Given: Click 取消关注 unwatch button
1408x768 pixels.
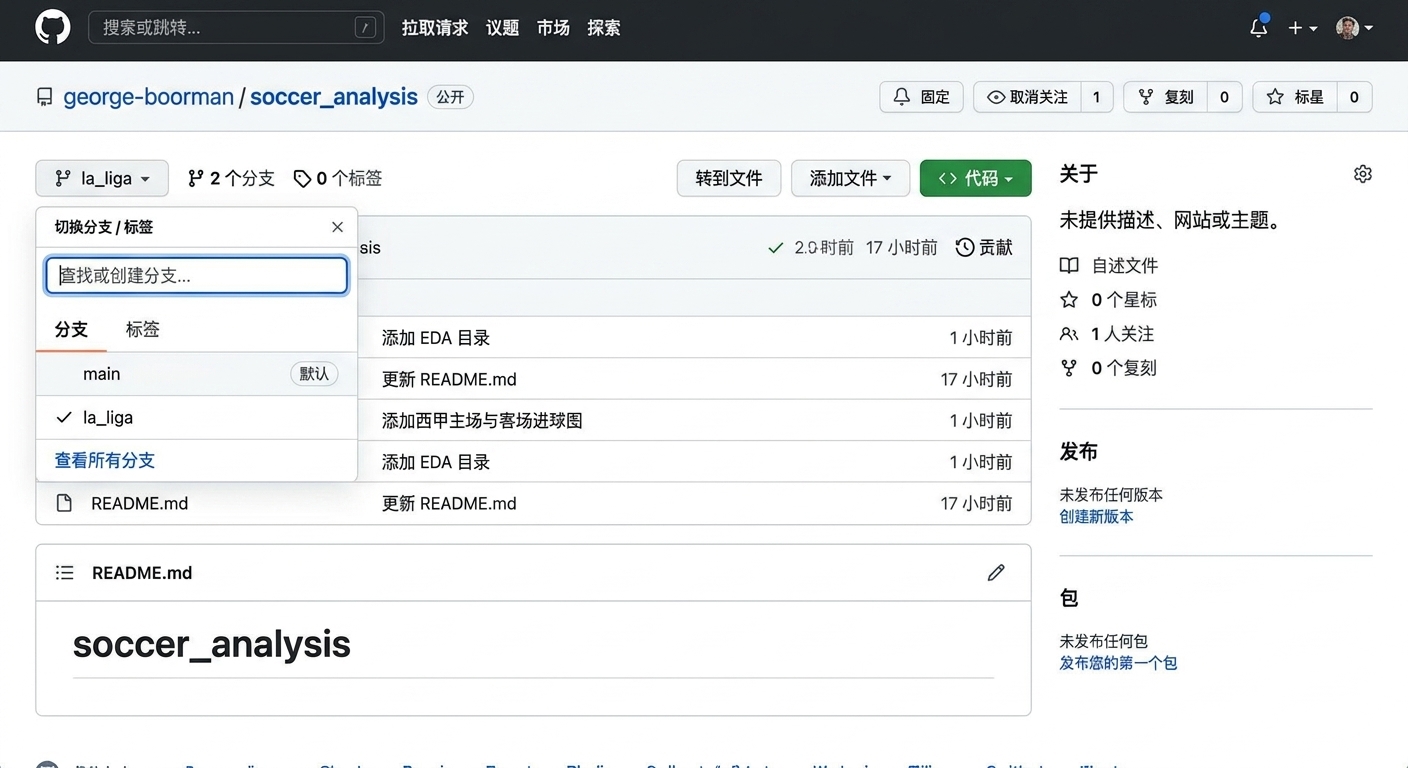Looking at the screenshot, I should 1027,97.
